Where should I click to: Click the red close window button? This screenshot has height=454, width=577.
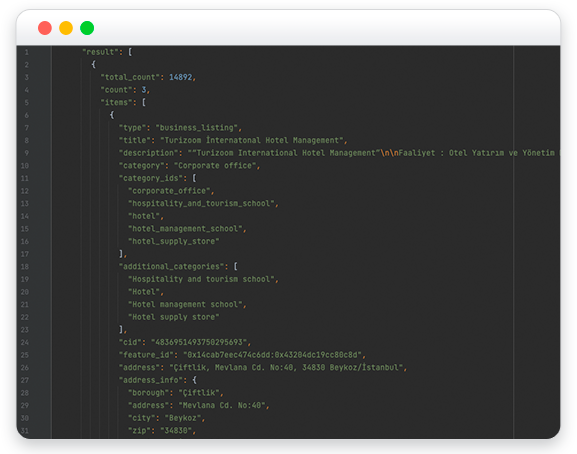tap(45, 28)
